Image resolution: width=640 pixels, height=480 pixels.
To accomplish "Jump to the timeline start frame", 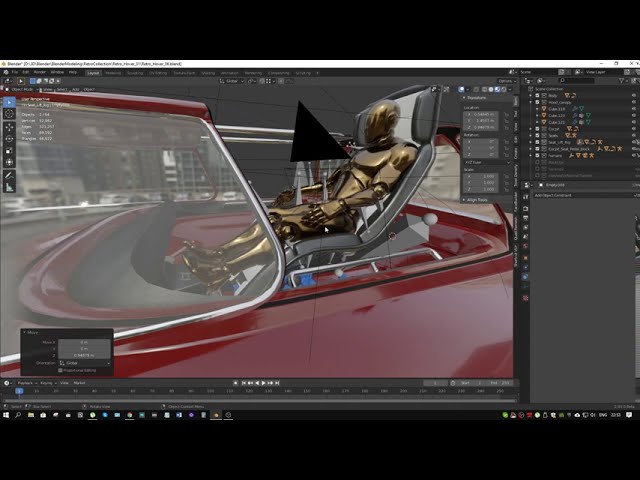I will pos(244,383).
